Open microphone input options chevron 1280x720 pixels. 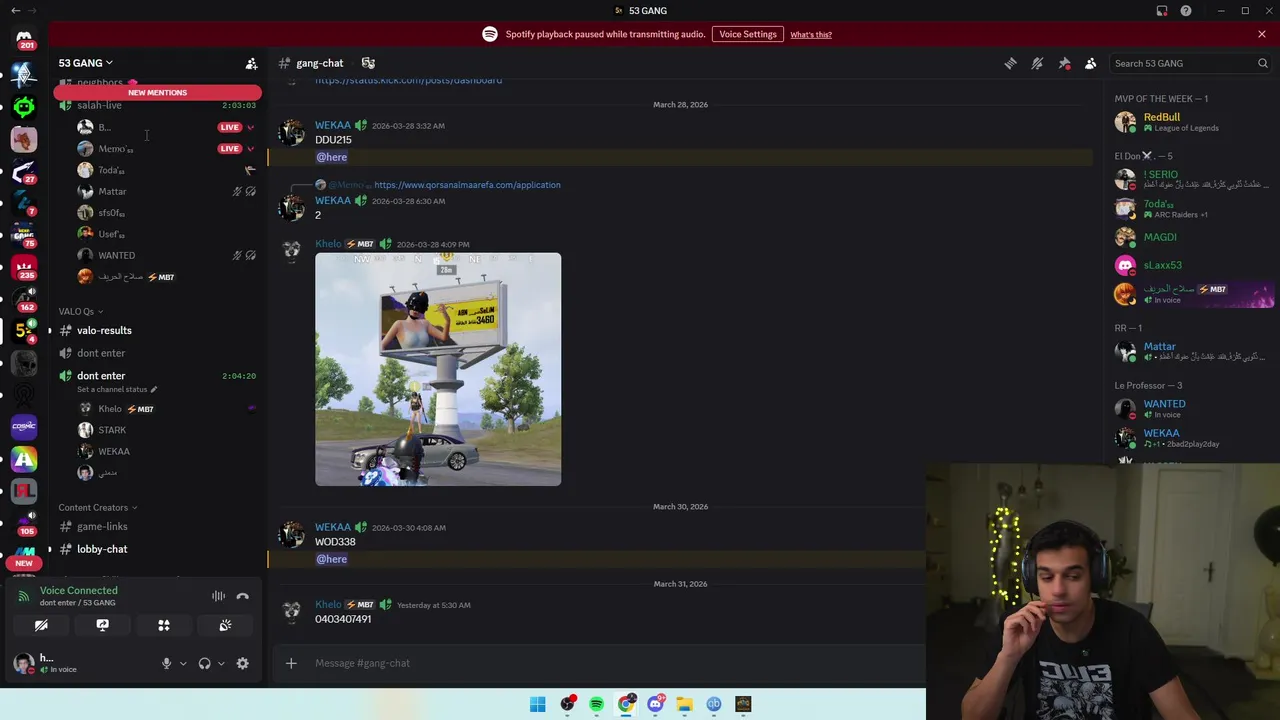(183, 663)
